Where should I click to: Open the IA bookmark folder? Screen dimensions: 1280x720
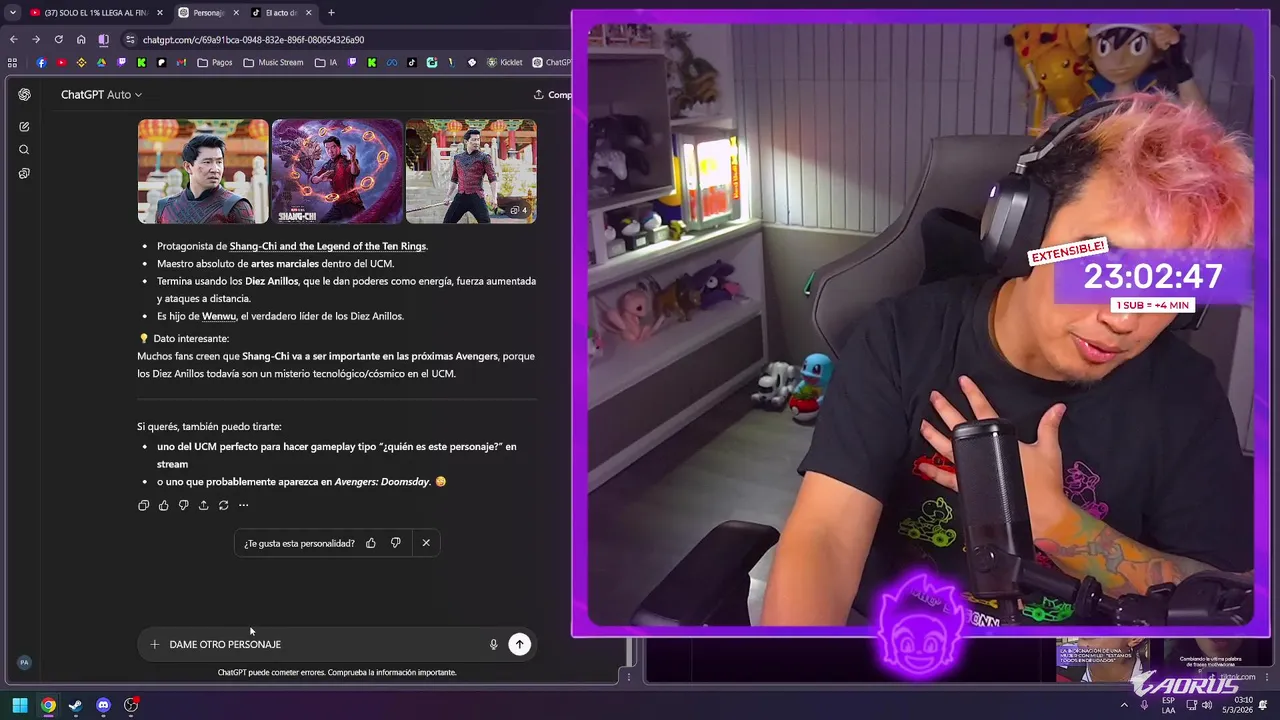(x=325, y=62)
